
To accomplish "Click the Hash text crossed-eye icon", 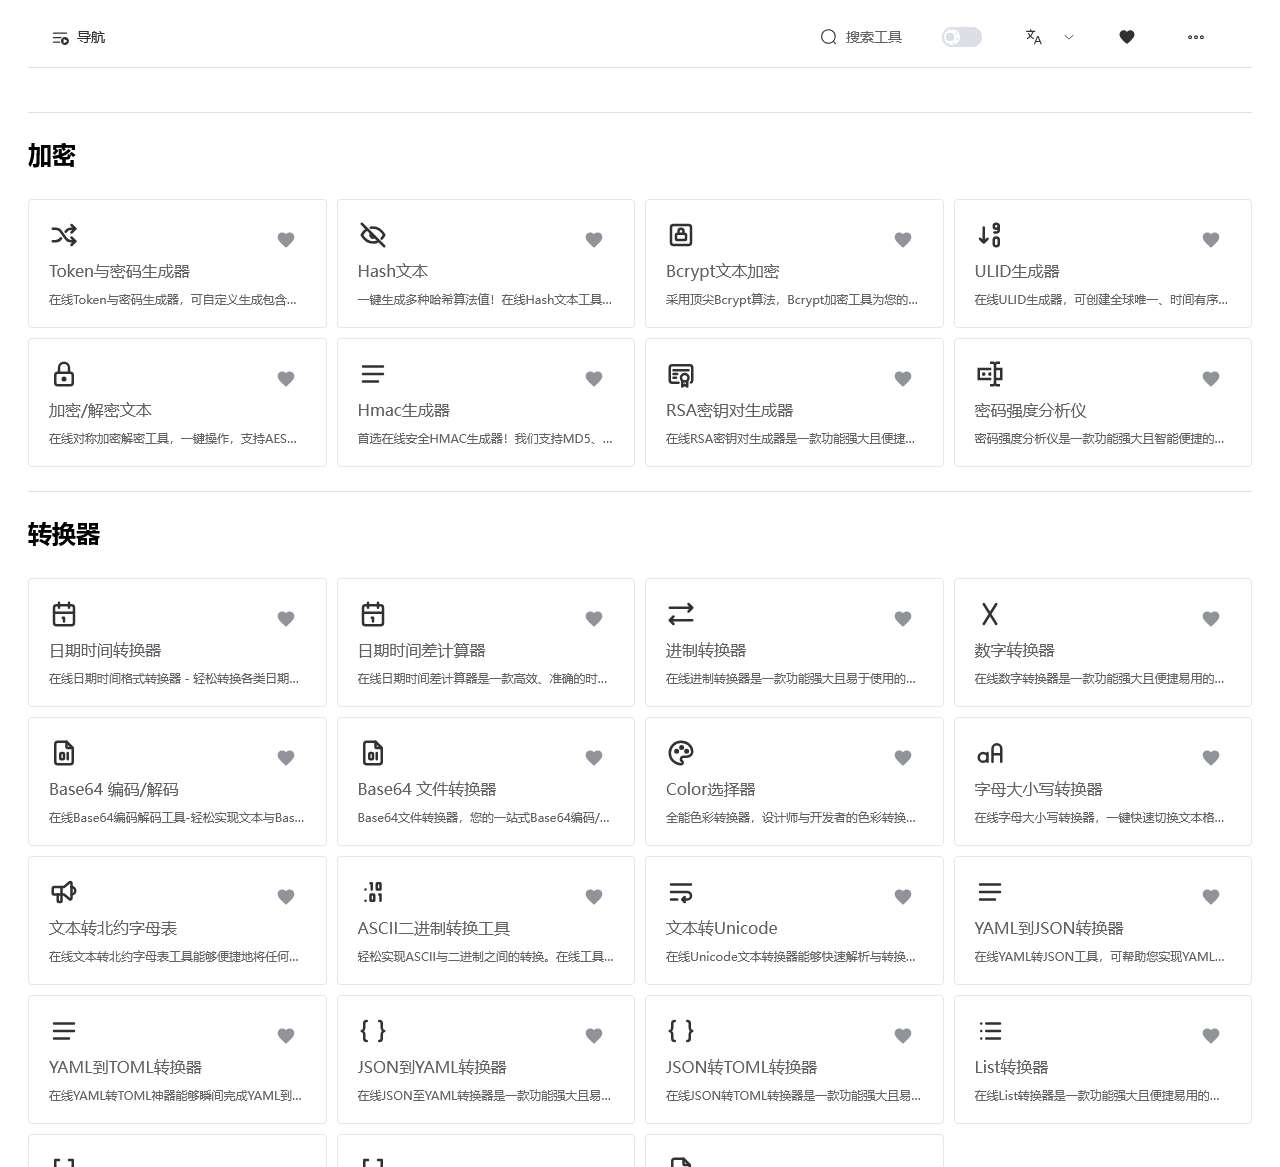I will point(372,235).
